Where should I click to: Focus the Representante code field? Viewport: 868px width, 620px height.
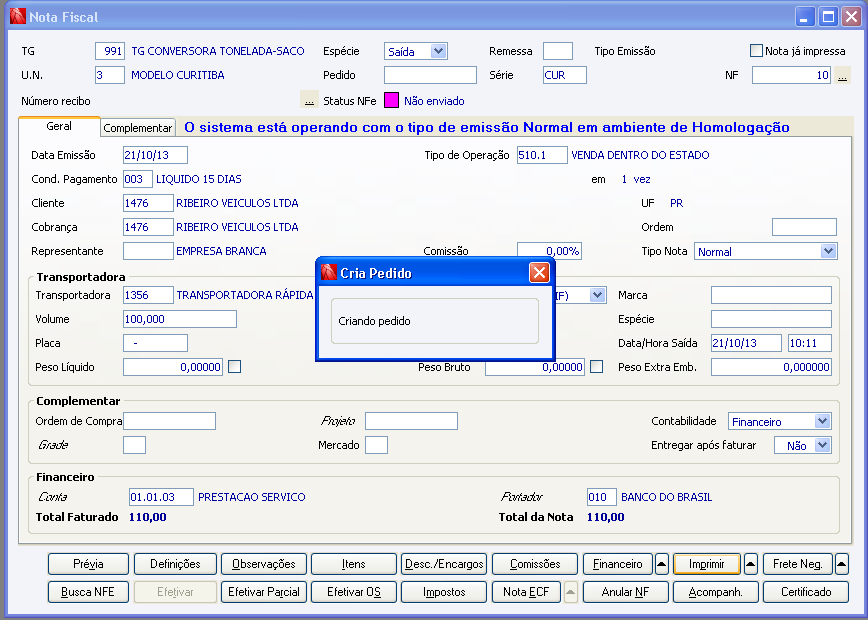click(148, 251)
